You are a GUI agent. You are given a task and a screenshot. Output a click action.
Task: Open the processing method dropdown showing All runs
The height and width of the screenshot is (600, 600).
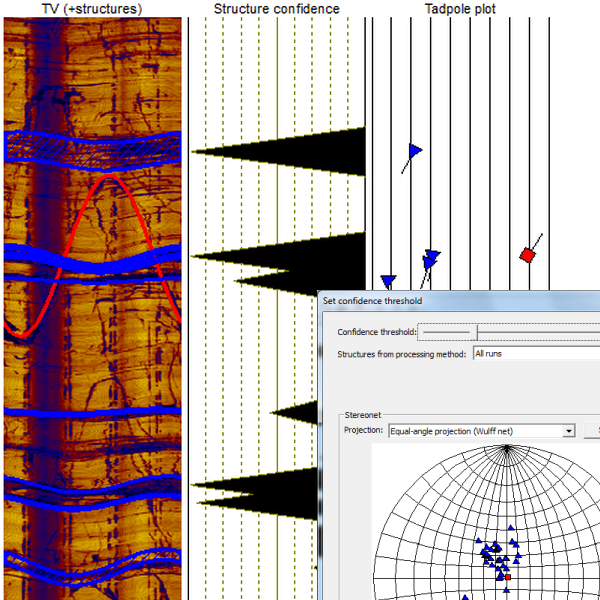click(536, 354)
